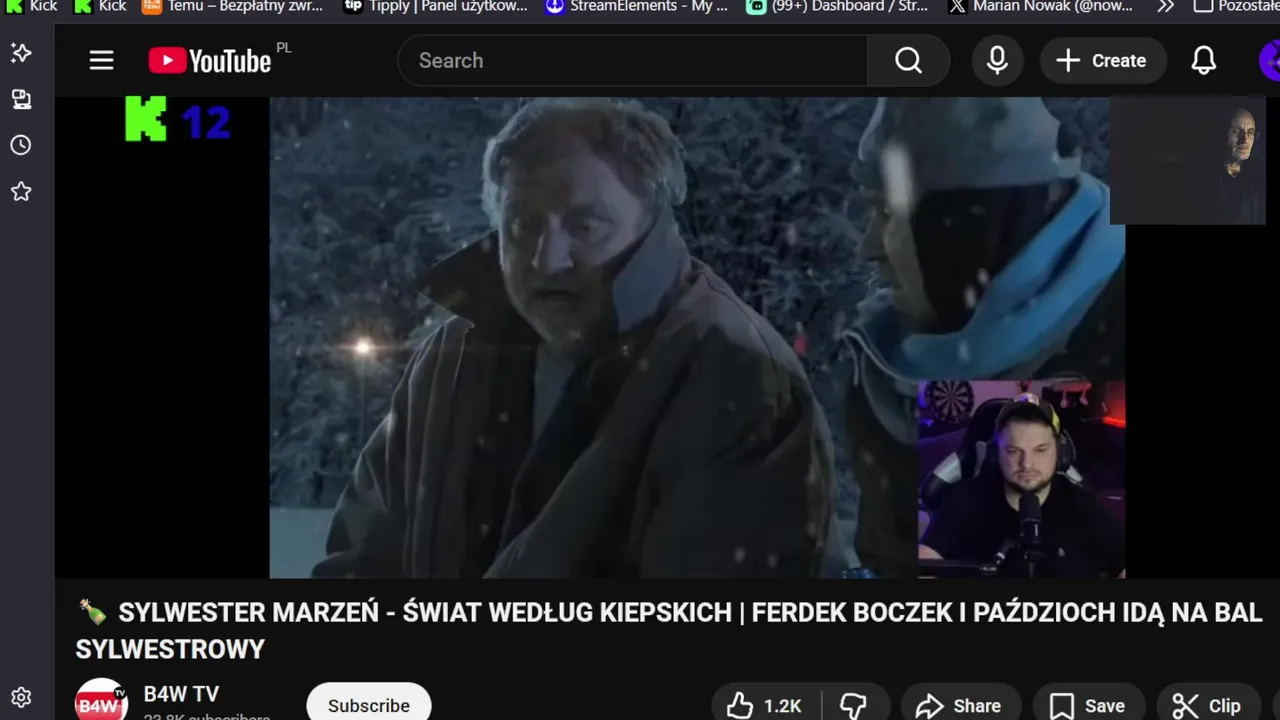Viewport: 1280px width, 720px height.
Task: Dislike the video
Action: [x=854, y=705]
